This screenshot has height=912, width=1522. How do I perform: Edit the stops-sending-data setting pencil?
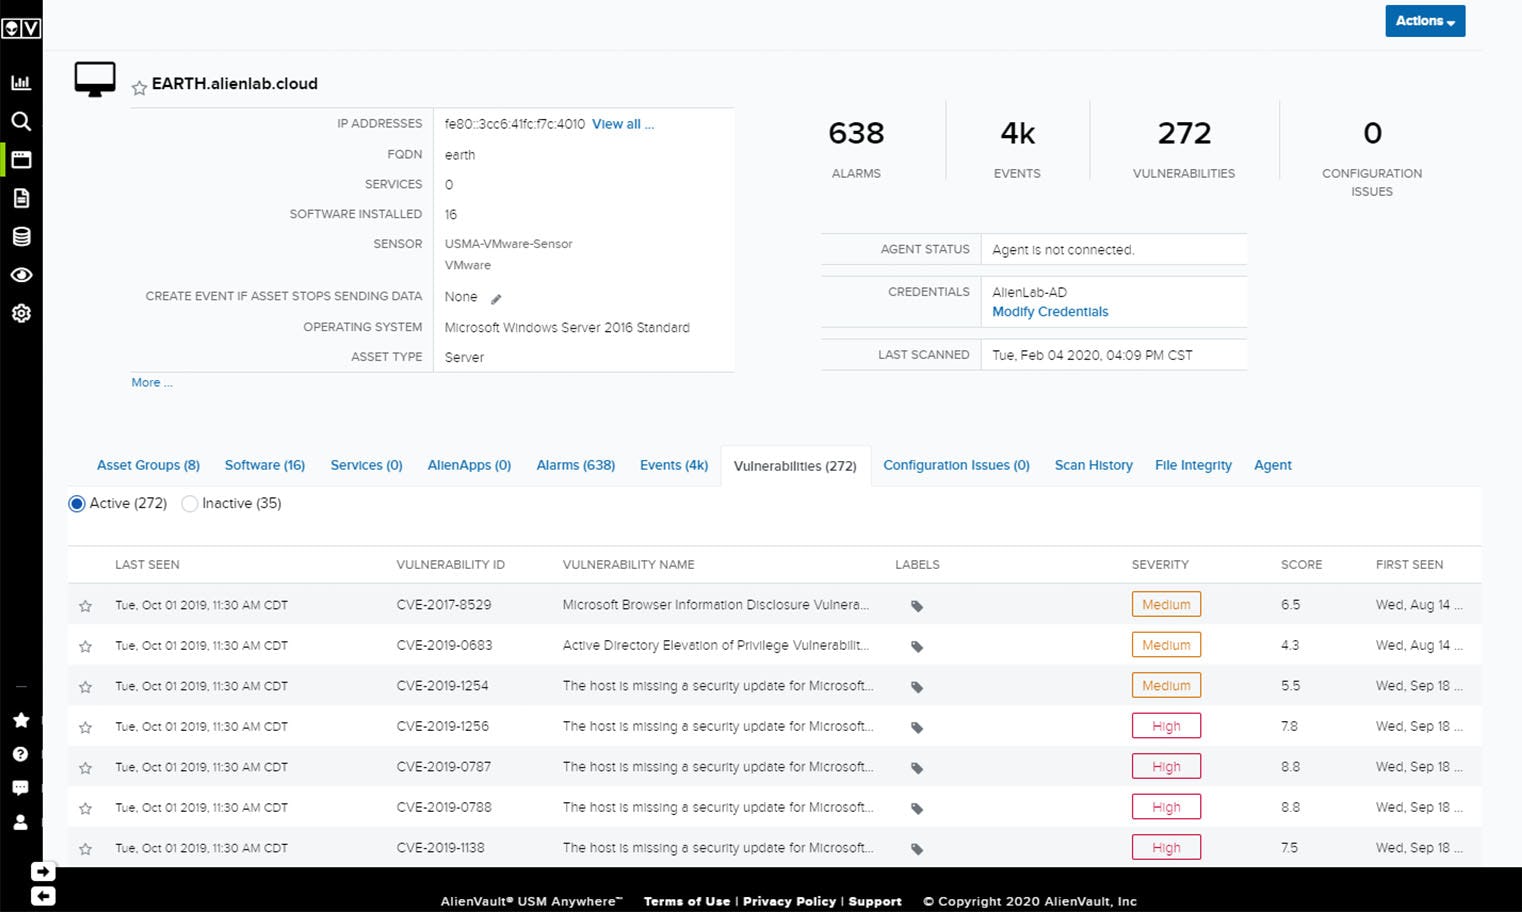(496, 299)
